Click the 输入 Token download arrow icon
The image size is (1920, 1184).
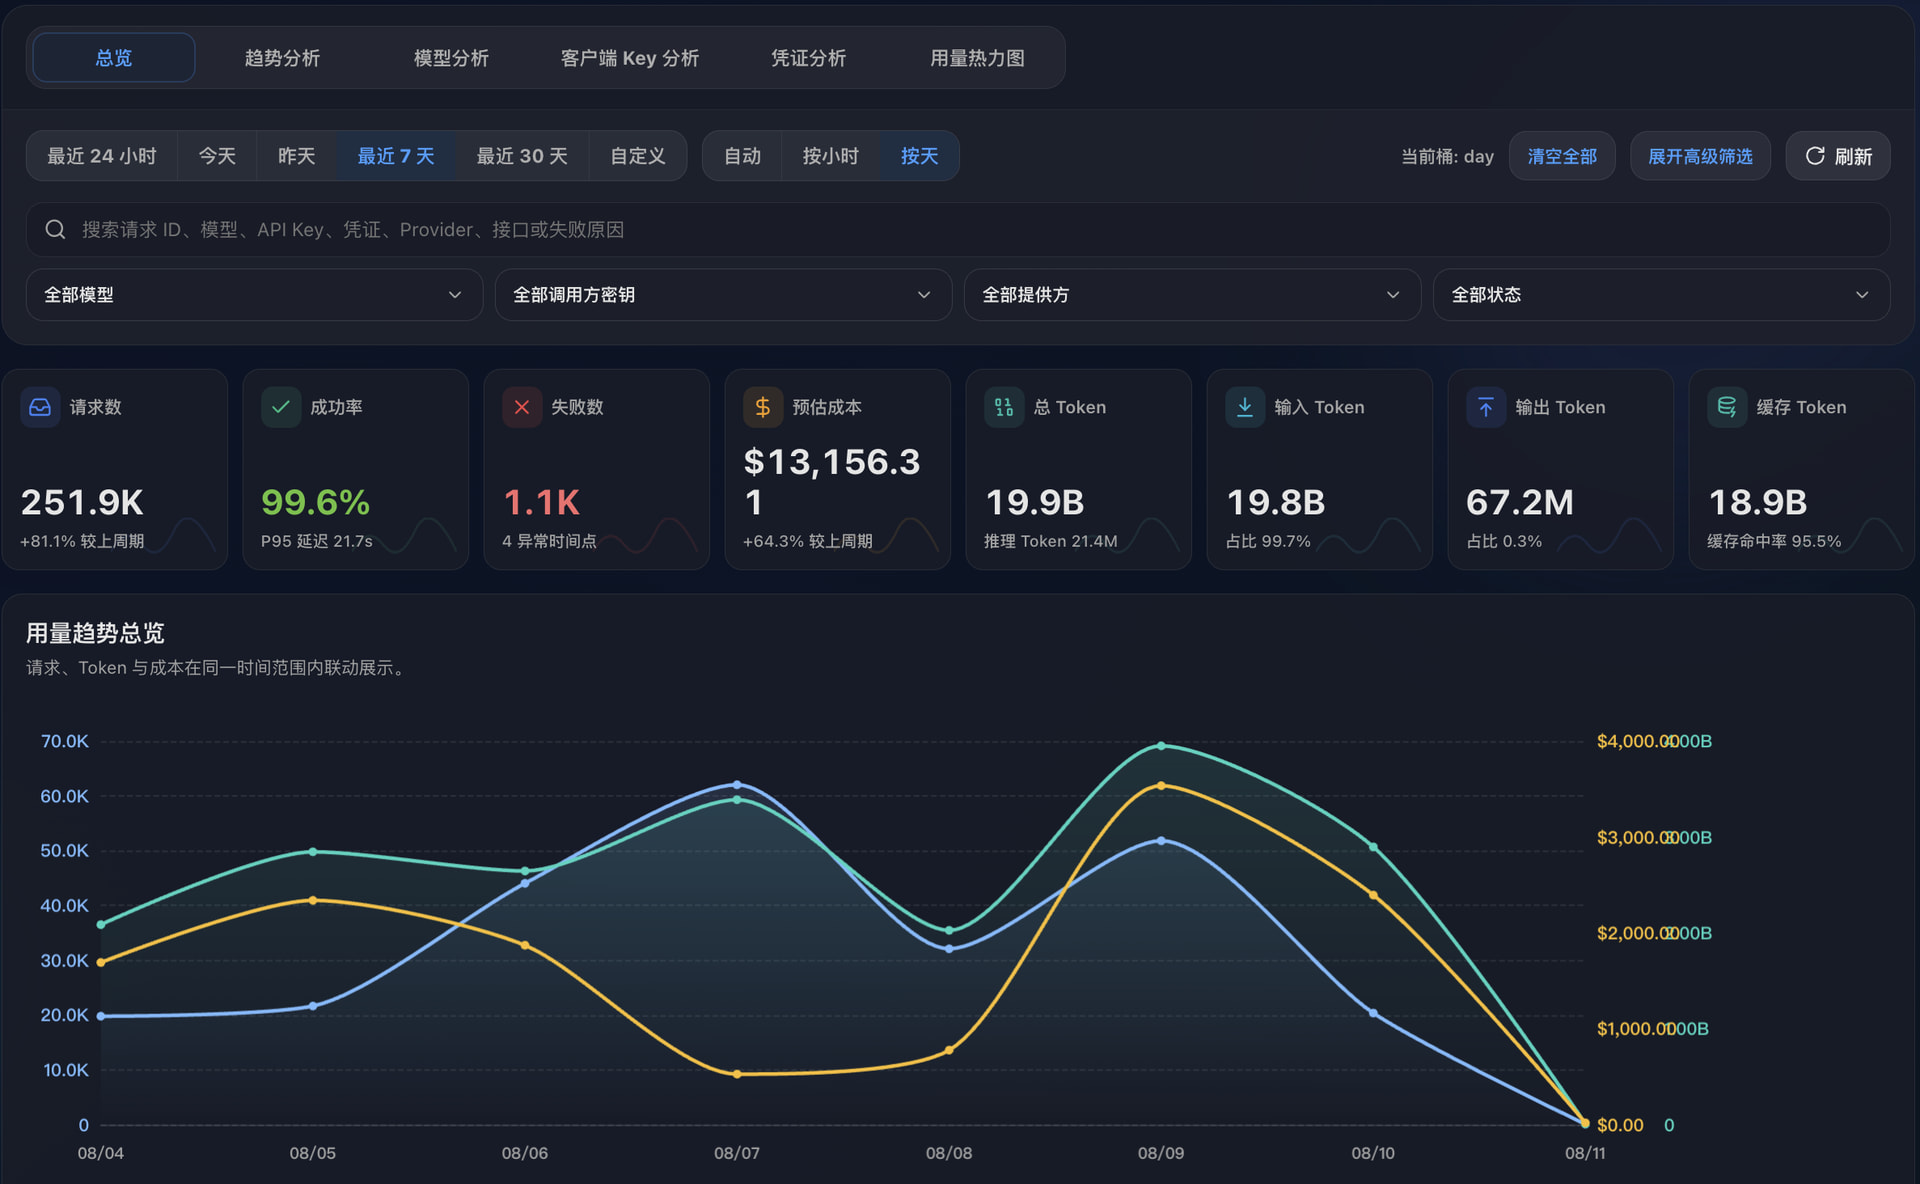click(1245, 407)
